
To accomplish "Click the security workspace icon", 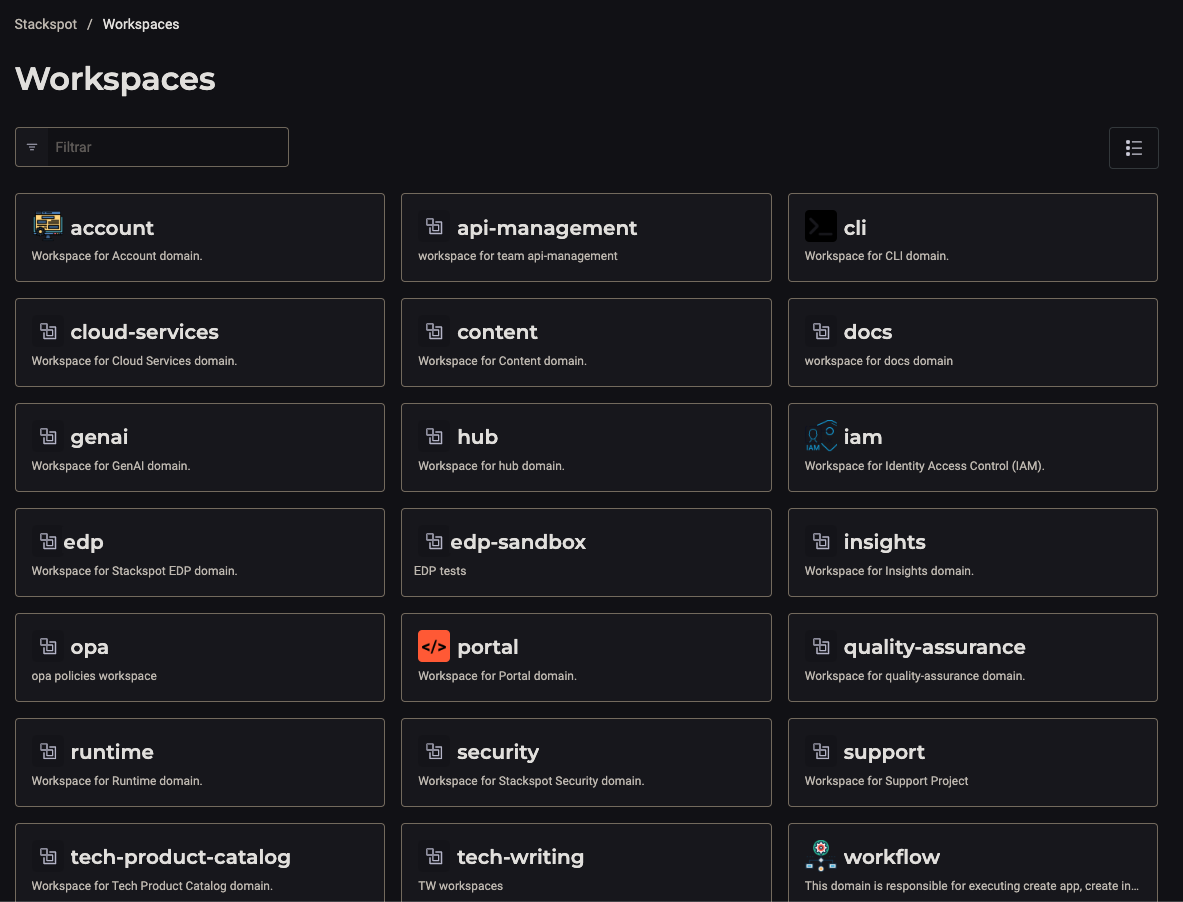I will point(434,750).
